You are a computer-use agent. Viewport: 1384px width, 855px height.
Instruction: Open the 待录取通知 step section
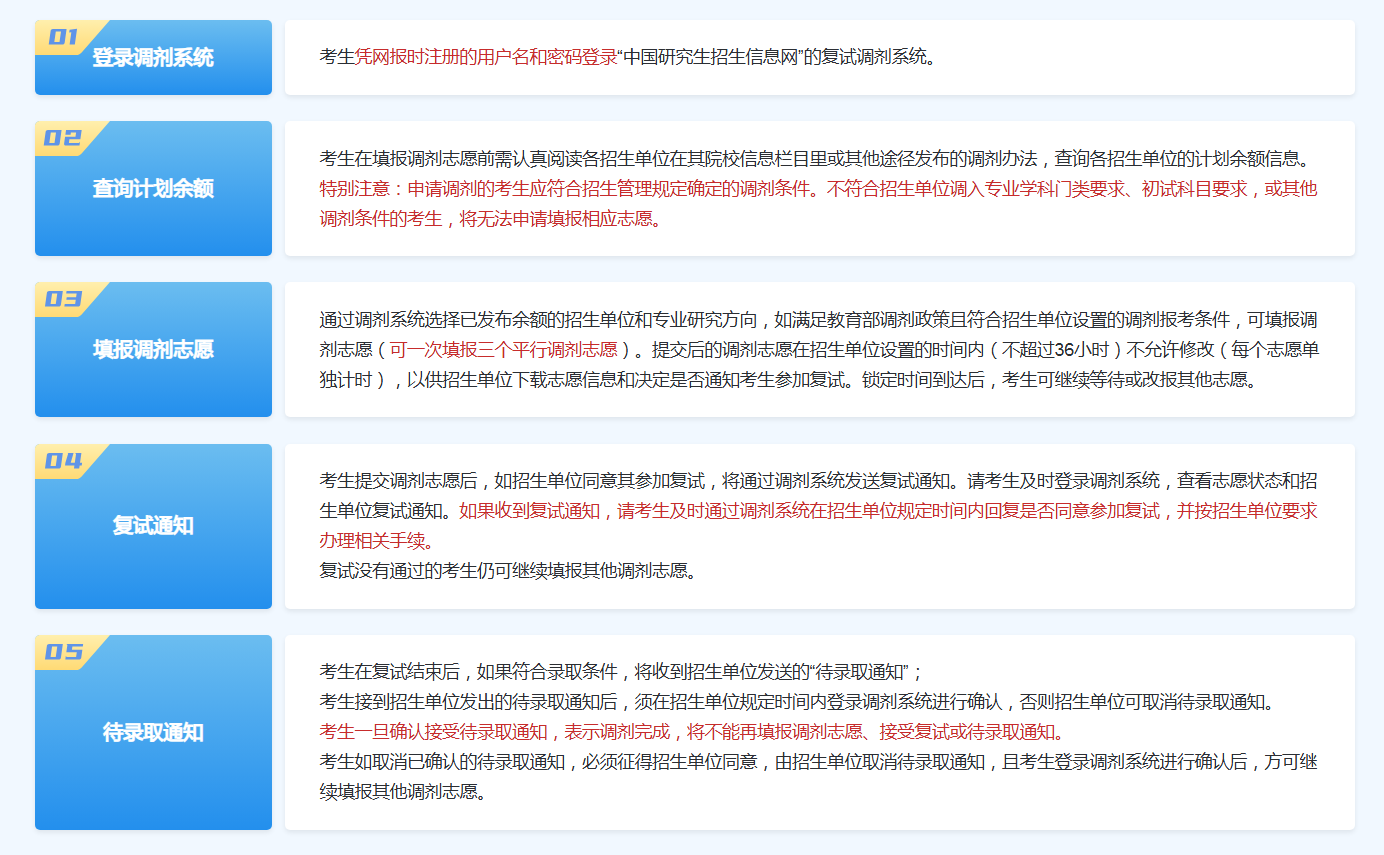click(153, 731)
